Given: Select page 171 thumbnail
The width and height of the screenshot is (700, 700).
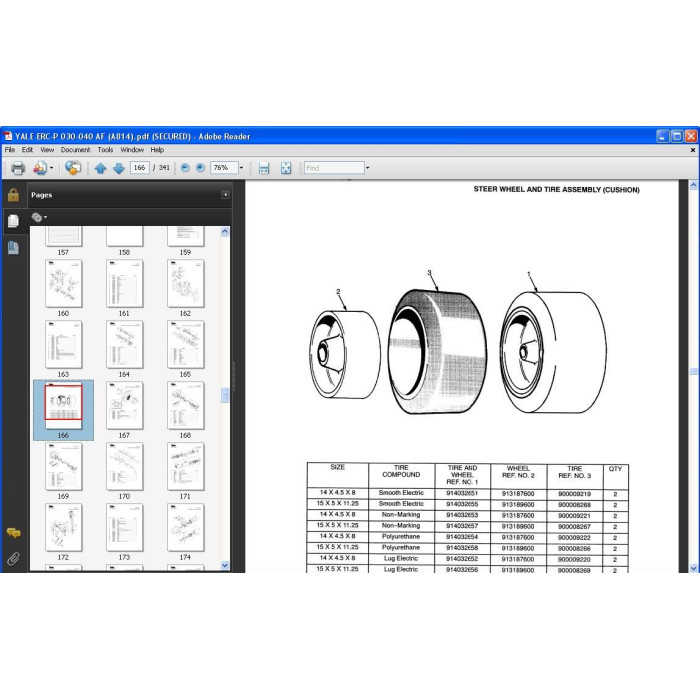Looking at the screenshot, I should click(186, 467).
